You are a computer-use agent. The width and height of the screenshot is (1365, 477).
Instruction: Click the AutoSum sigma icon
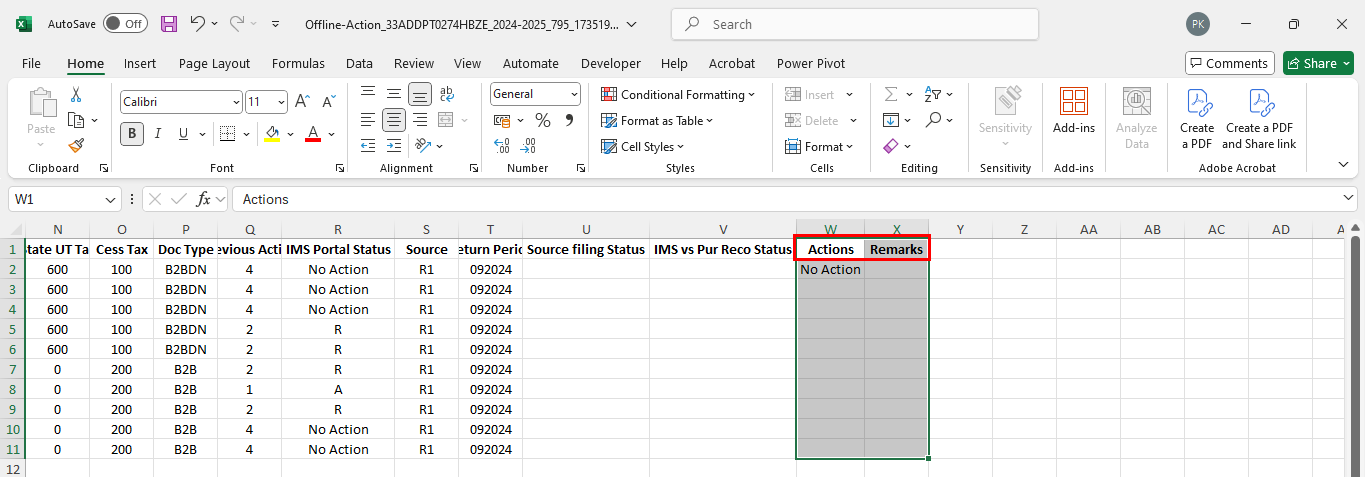click(890, 94)
